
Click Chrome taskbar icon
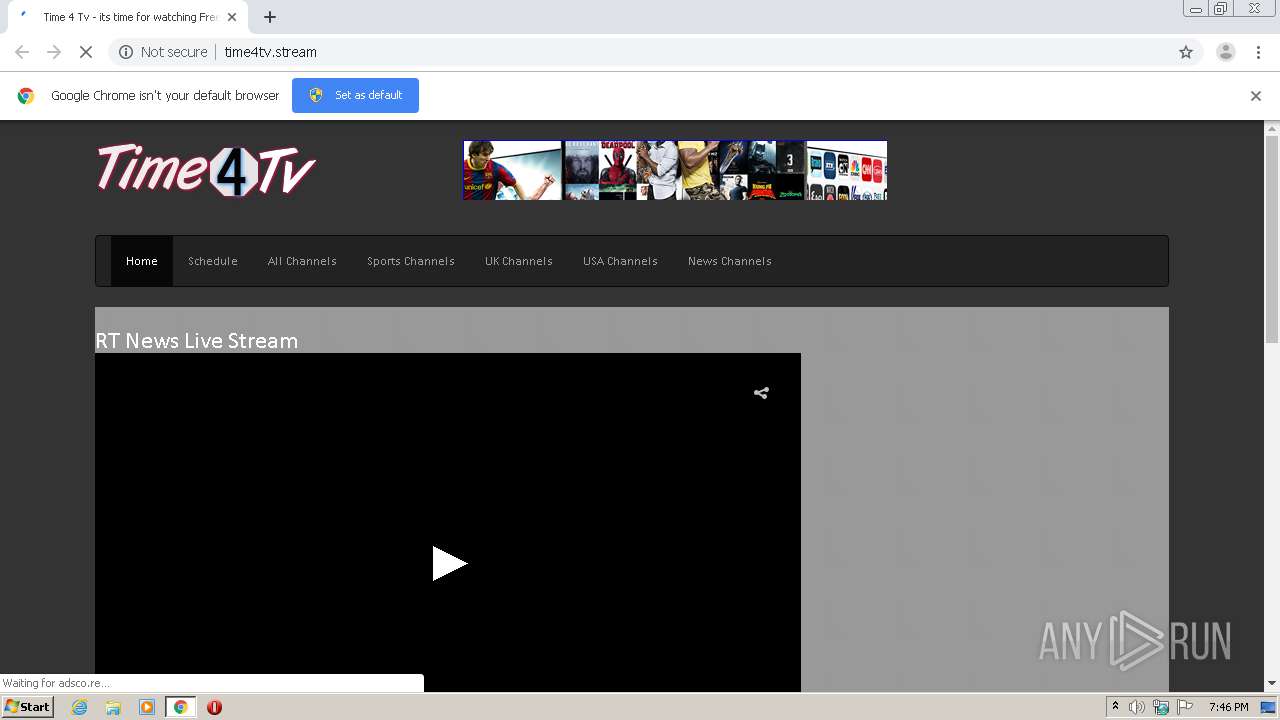(180, 707)
